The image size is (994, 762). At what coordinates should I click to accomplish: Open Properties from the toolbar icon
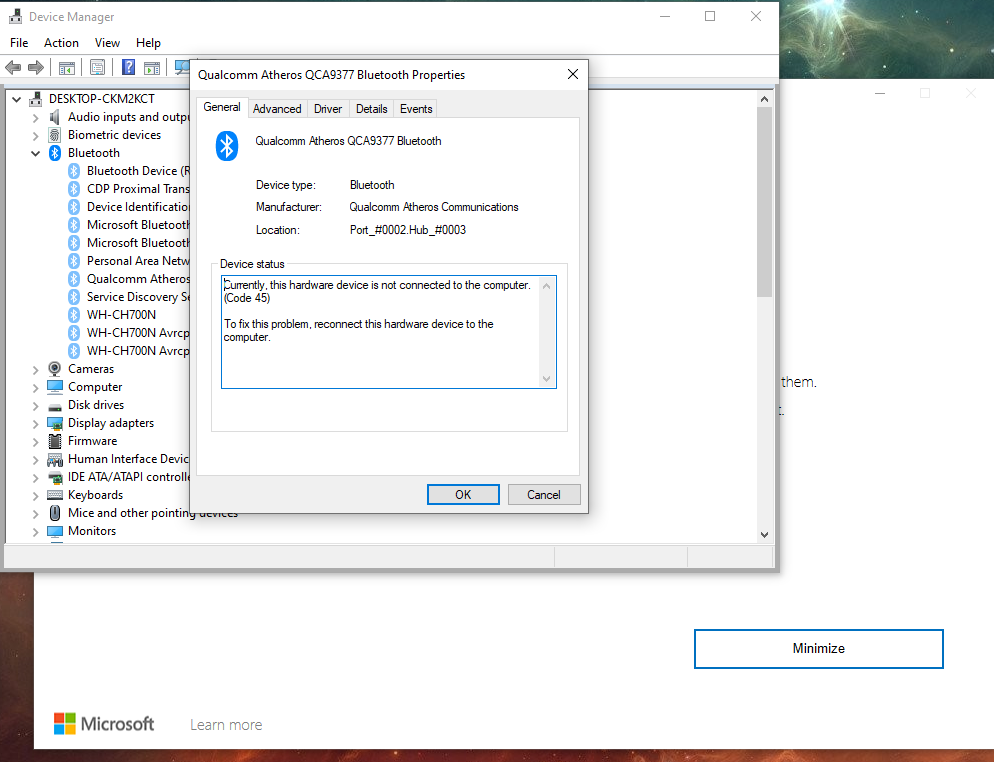pos(97,67)
